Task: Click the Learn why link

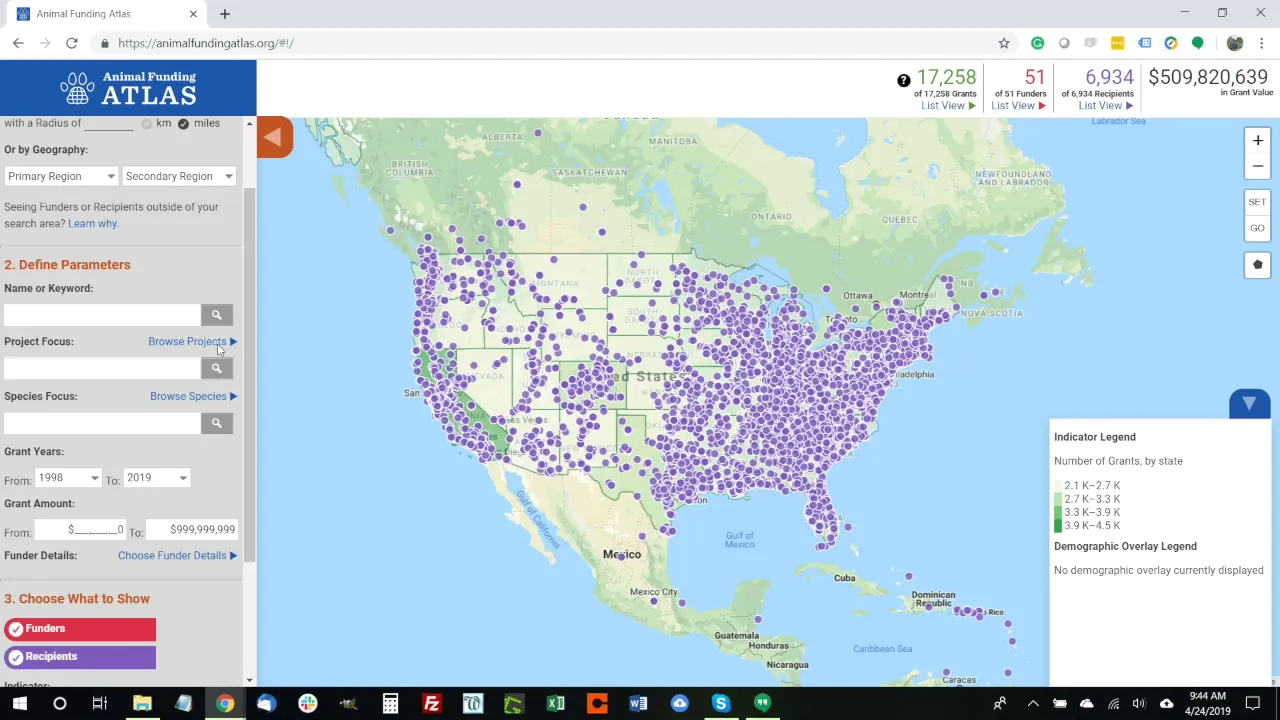Action: 93,224
